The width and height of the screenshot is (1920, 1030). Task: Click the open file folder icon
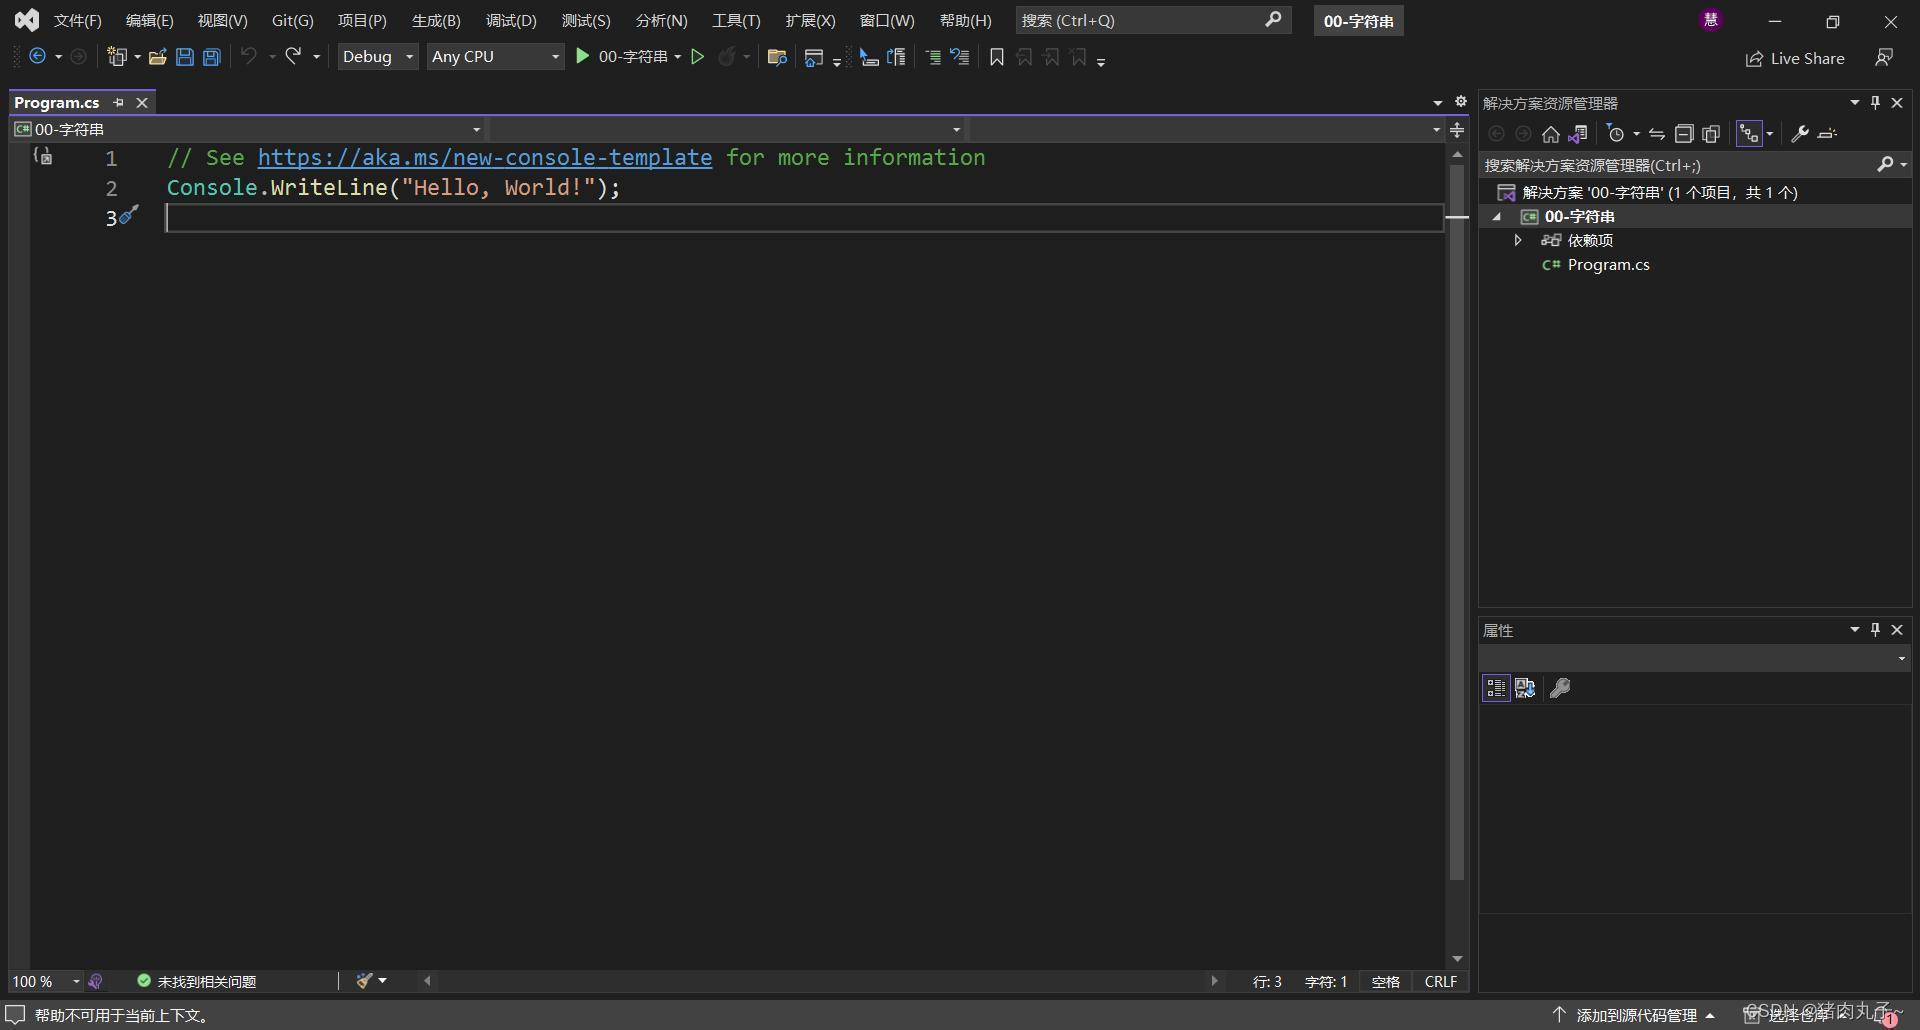pyautogui.click(x=157, y=57)
